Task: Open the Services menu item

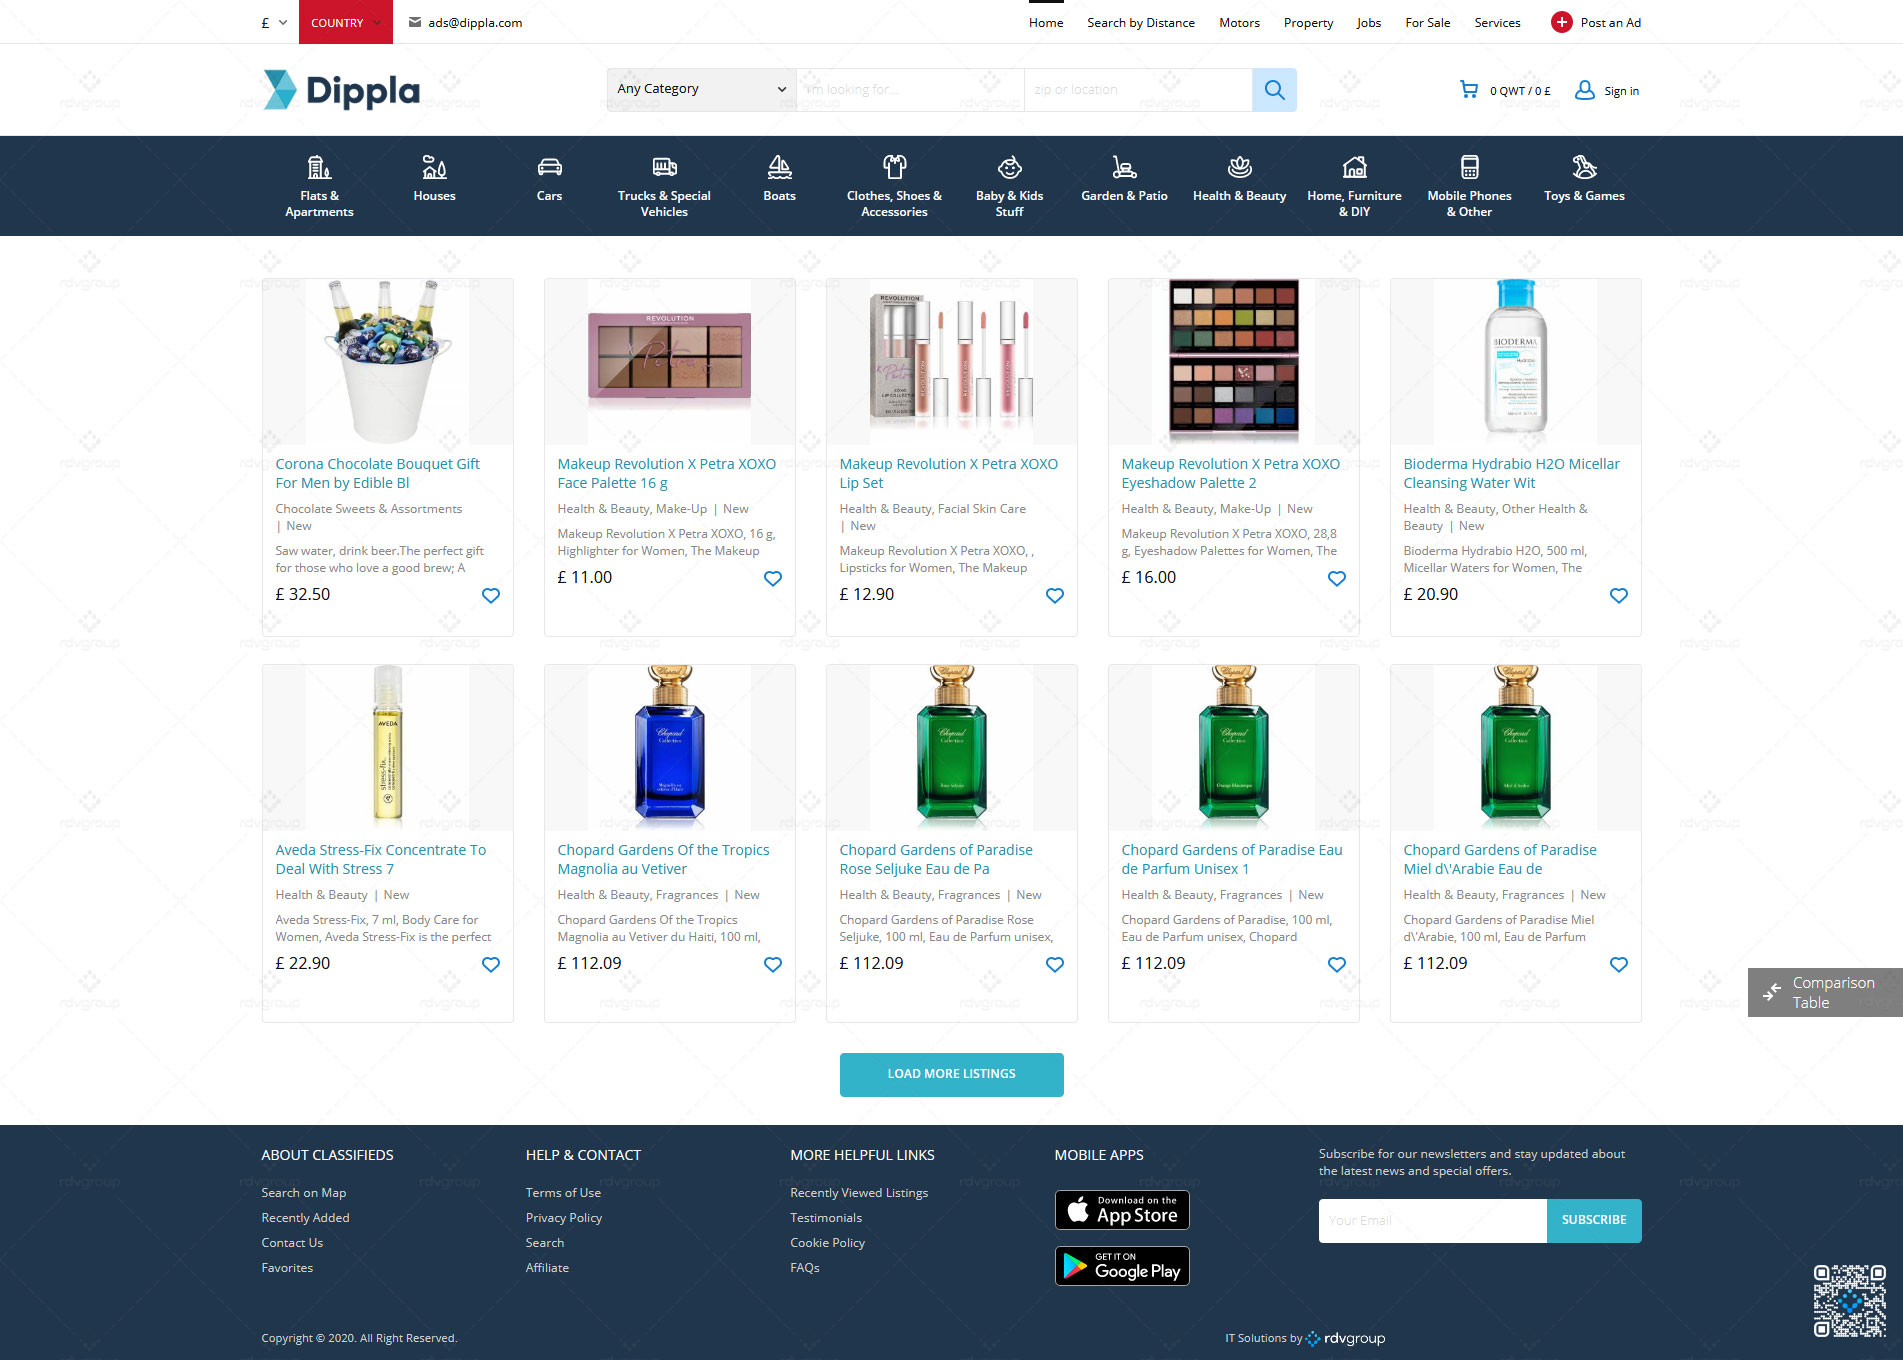Action: [x=1497, y=22]
